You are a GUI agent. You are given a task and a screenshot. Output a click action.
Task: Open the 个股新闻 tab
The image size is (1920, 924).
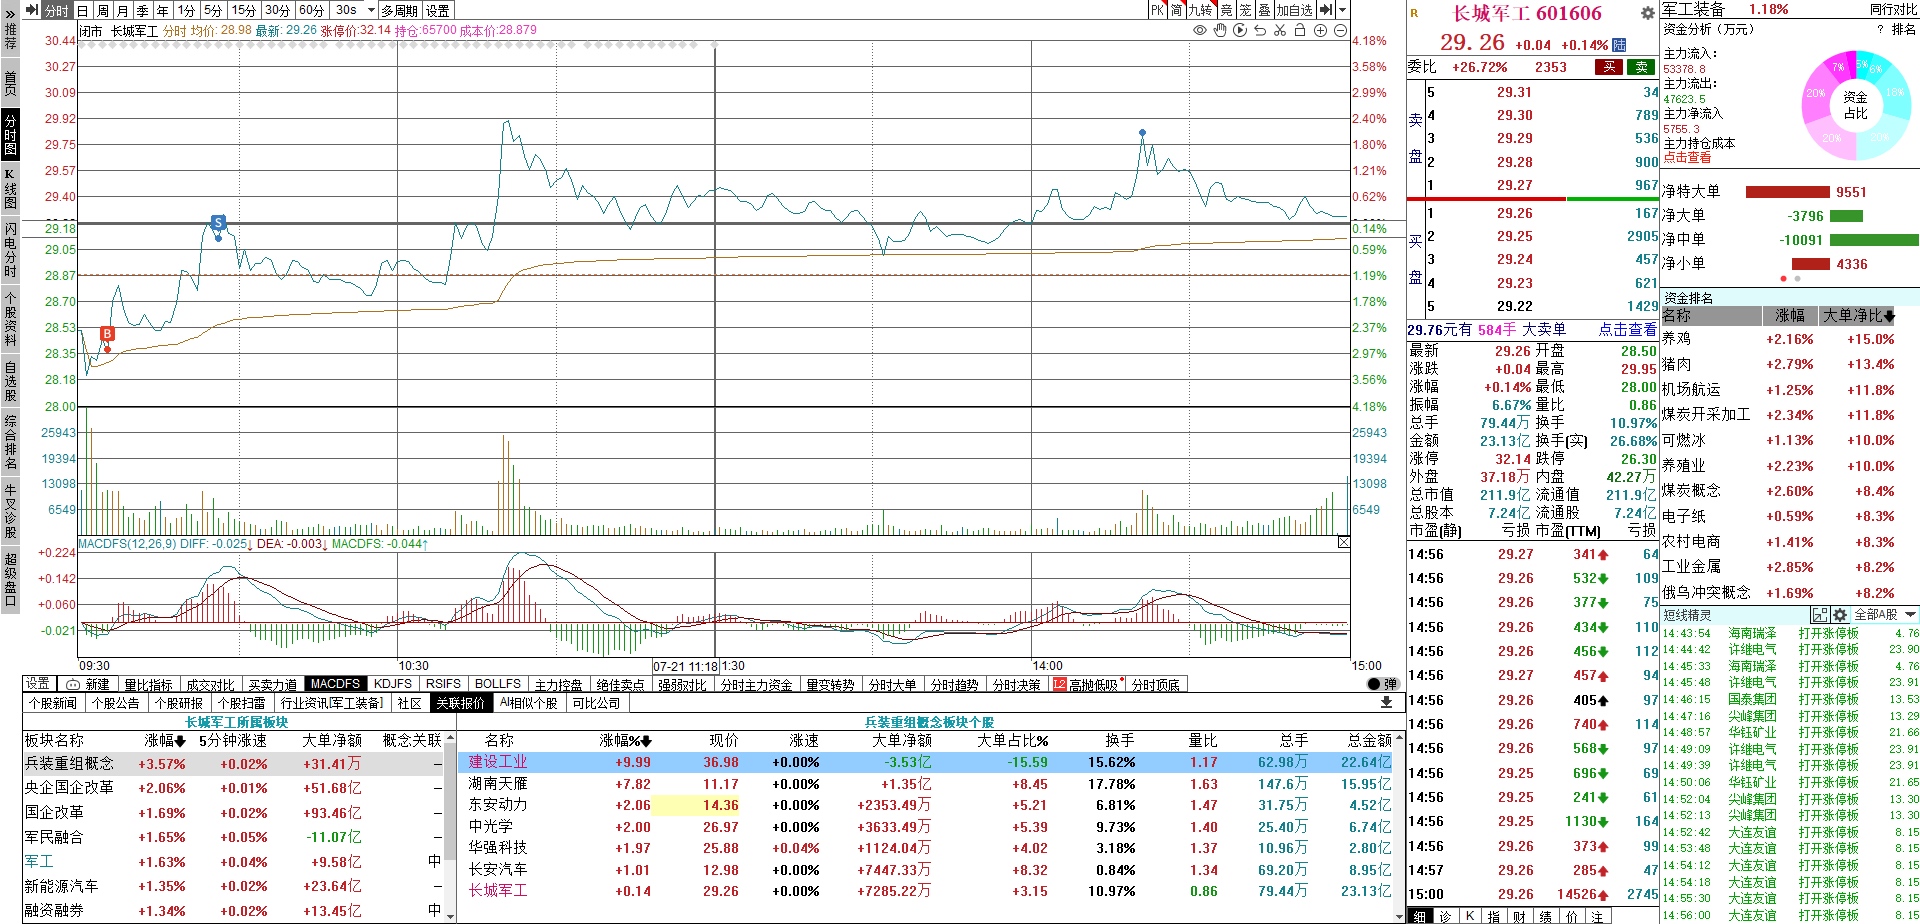(53, 703)
